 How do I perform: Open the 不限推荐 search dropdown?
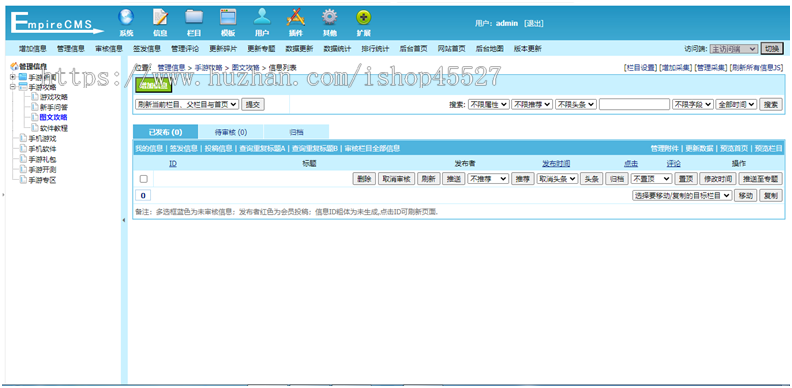[x=532, y=105]
